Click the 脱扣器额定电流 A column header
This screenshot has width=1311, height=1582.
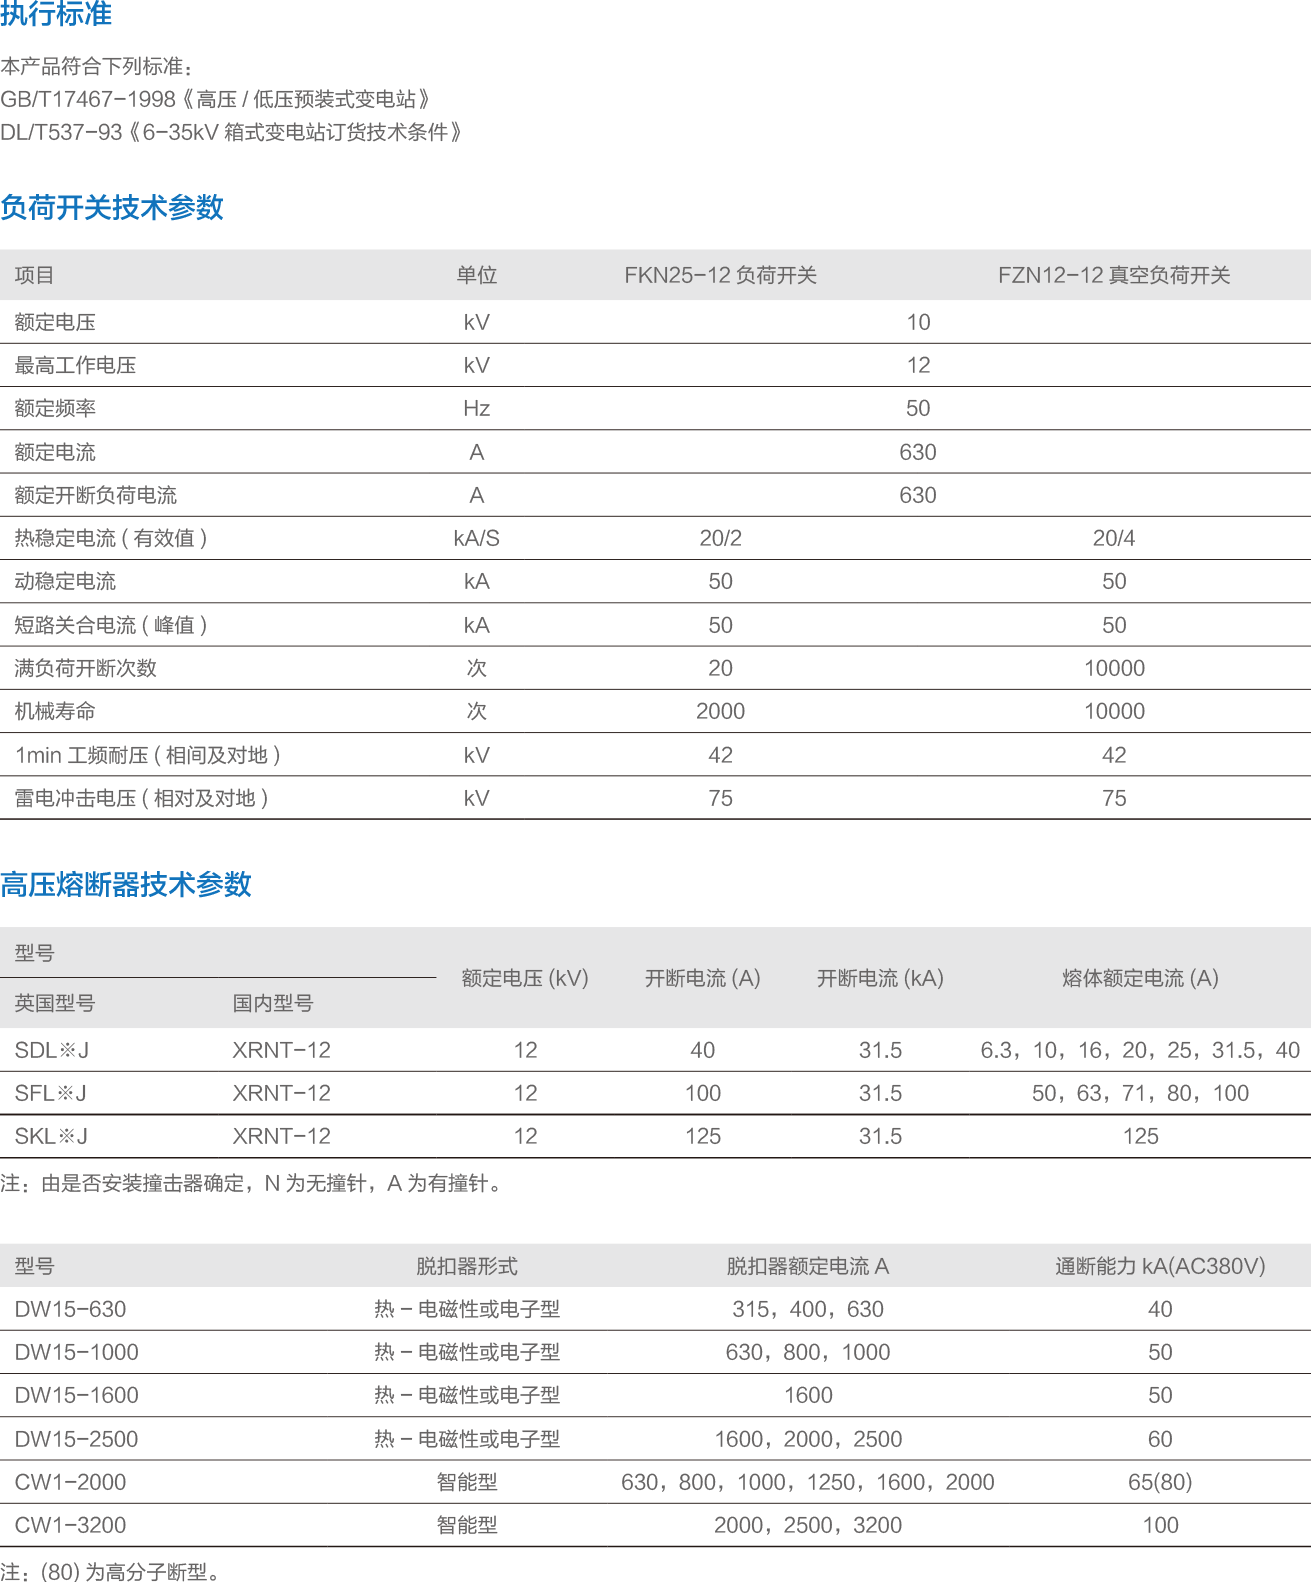point(808,1266)
